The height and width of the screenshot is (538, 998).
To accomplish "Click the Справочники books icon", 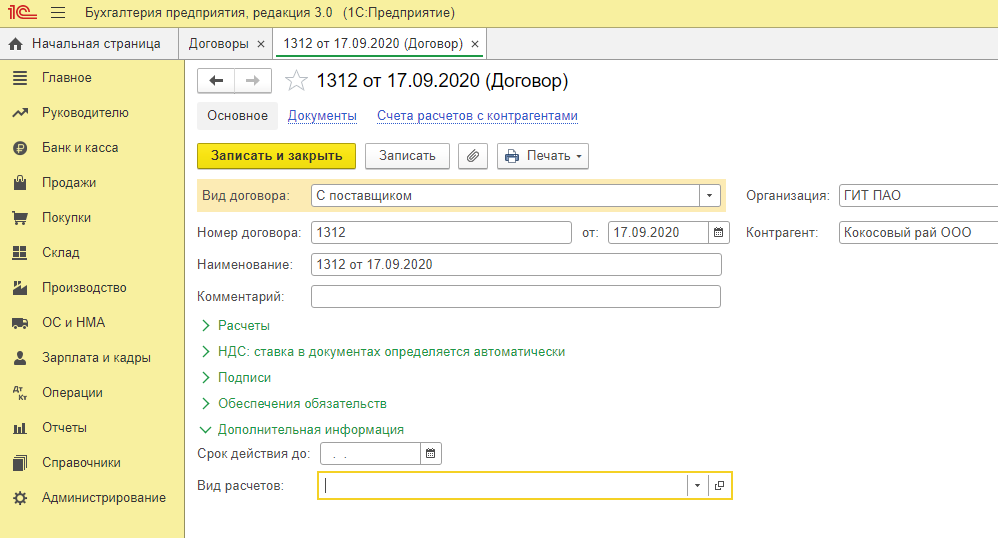I will click(20, 463).
